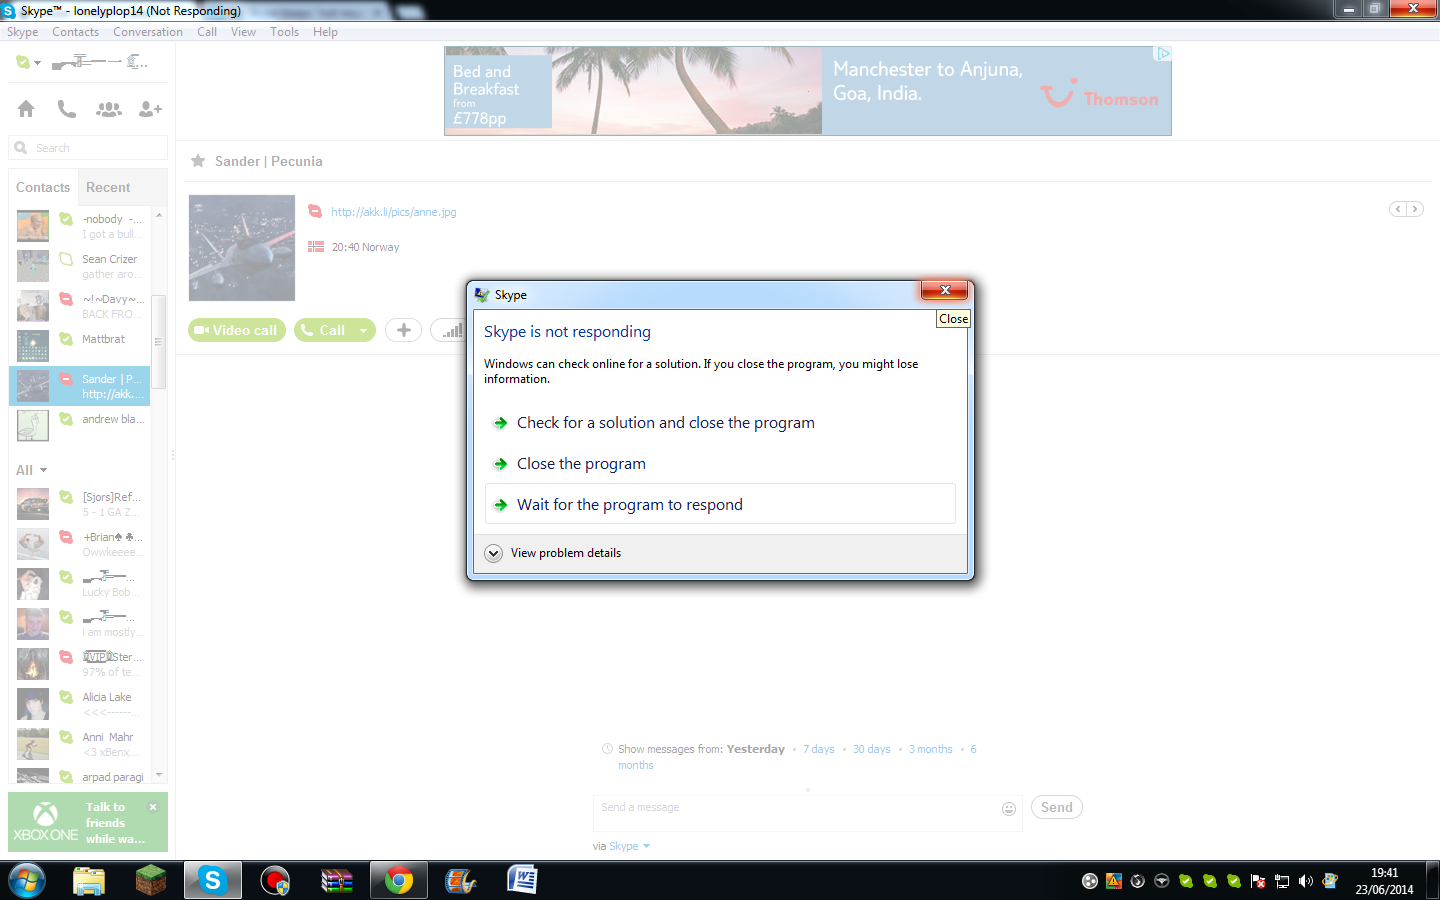The width and height of the screenshot is (1440, 900).
Task: Open the call phones dial icon
Action: [67, 108]
